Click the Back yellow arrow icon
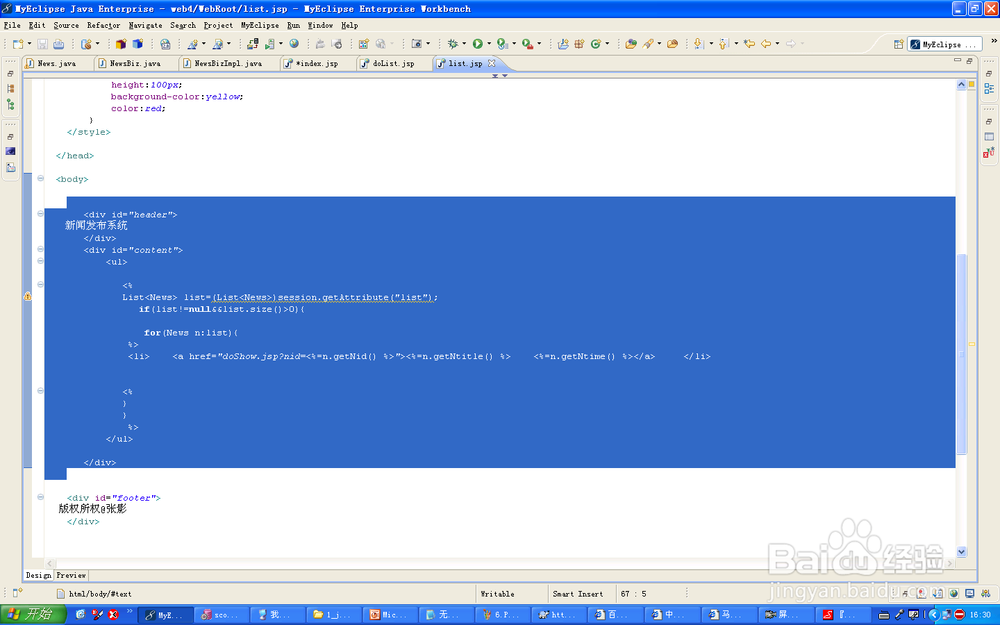Viewport: 1000px width, 625px height. coord(766,43)
